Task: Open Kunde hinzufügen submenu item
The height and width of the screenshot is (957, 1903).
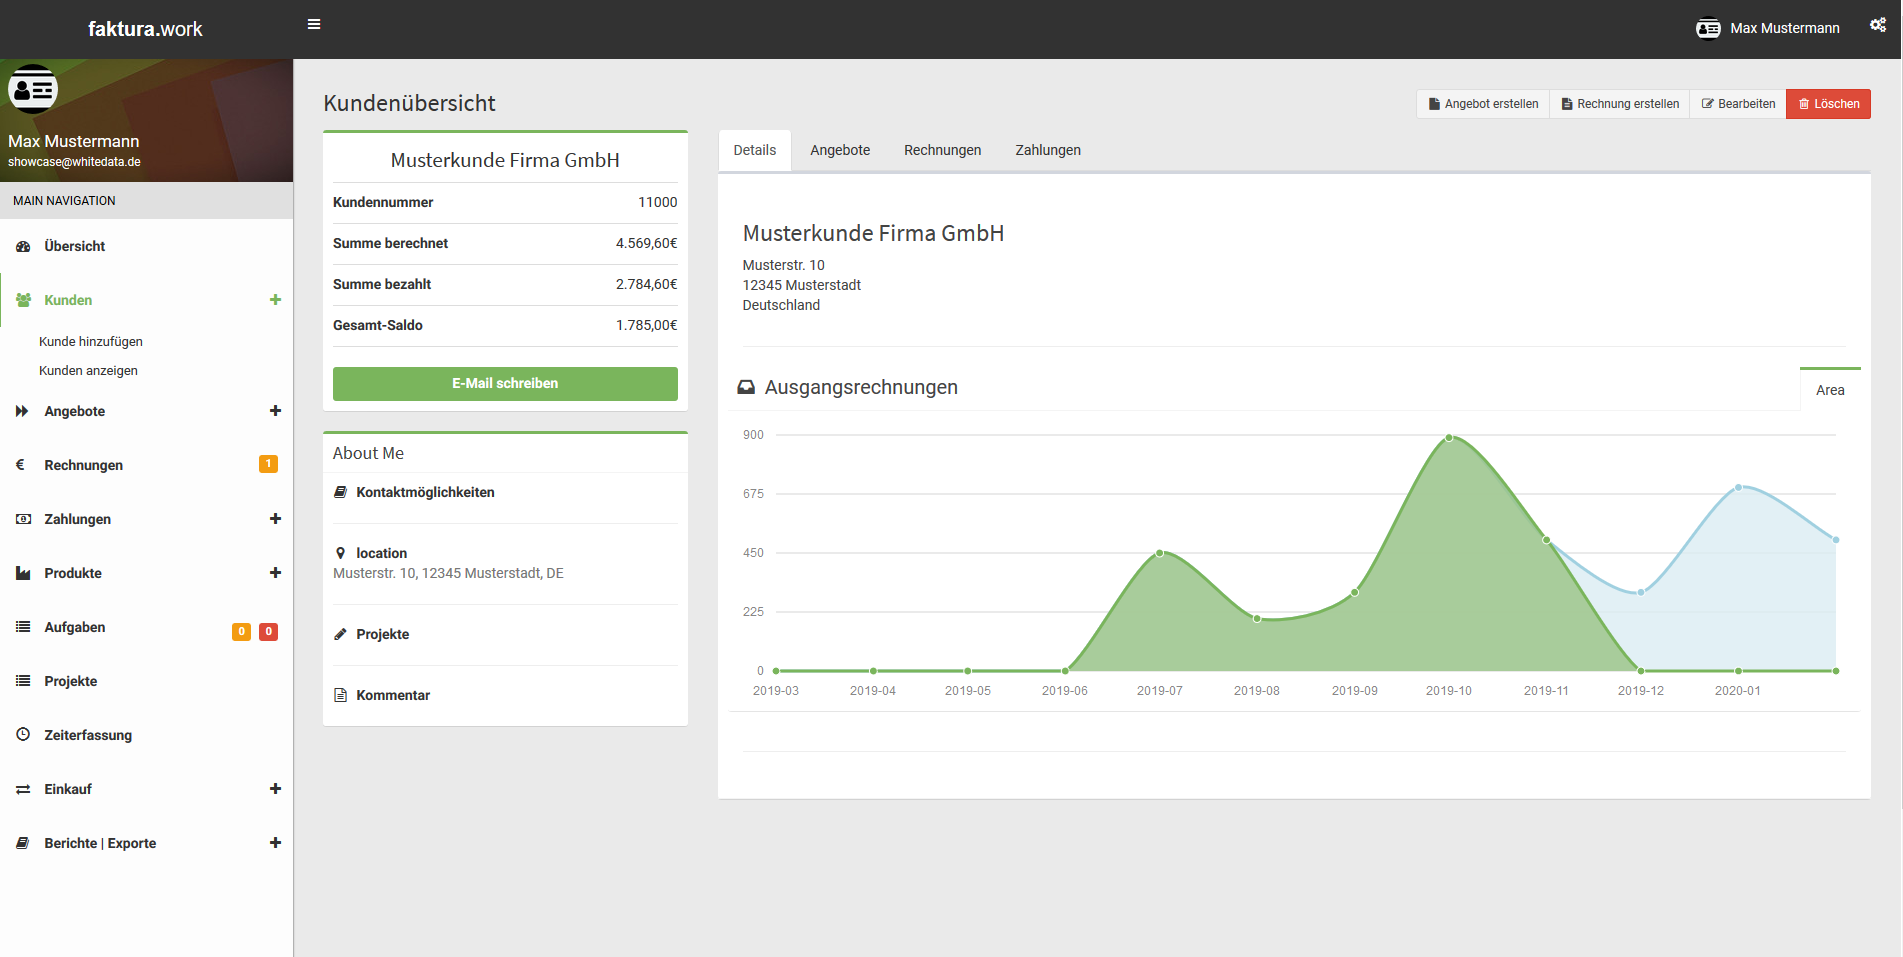Action: 91,341
